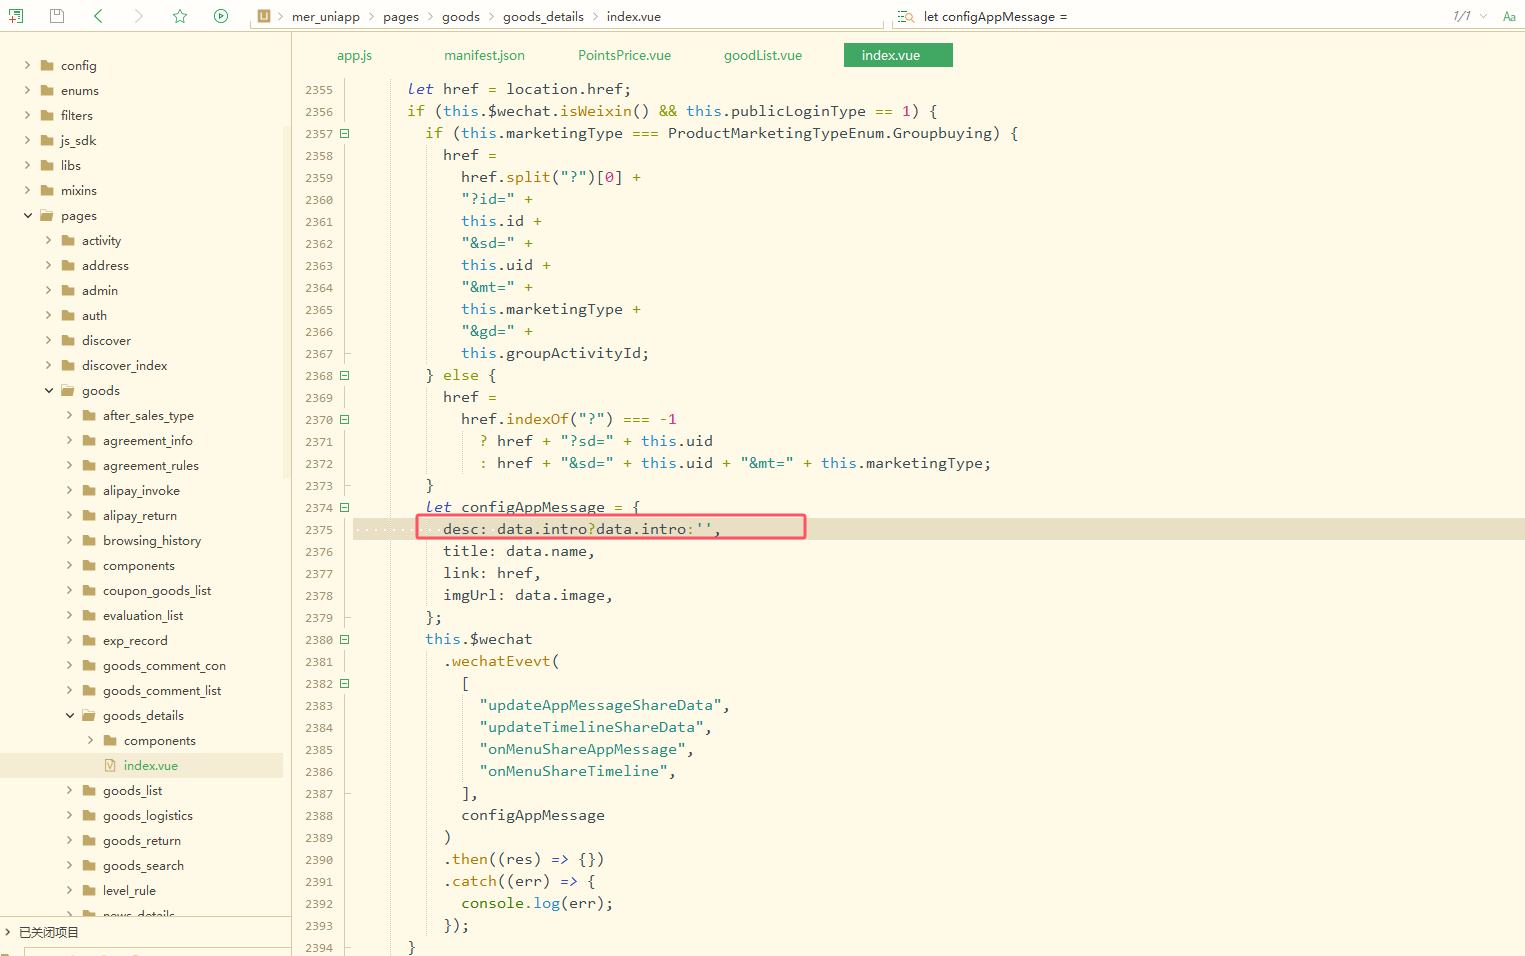1525x956 pixels.
Task: Click the run play icon
Action: coord(221,16)
